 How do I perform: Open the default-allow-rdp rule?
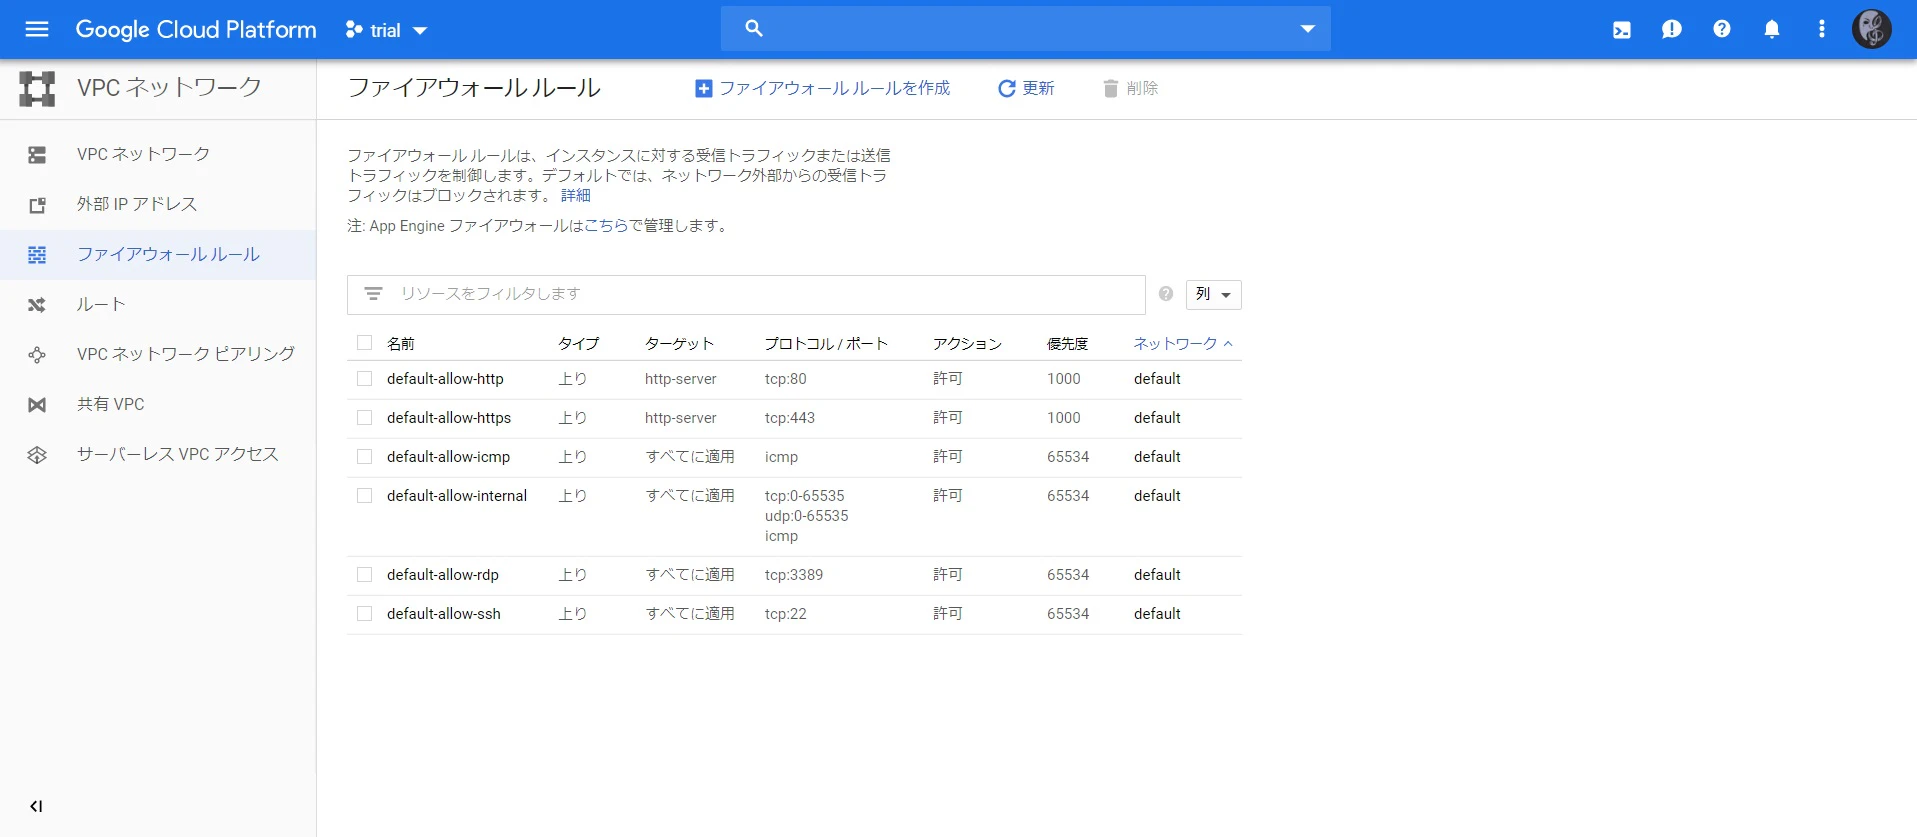[x=443, y=575]
